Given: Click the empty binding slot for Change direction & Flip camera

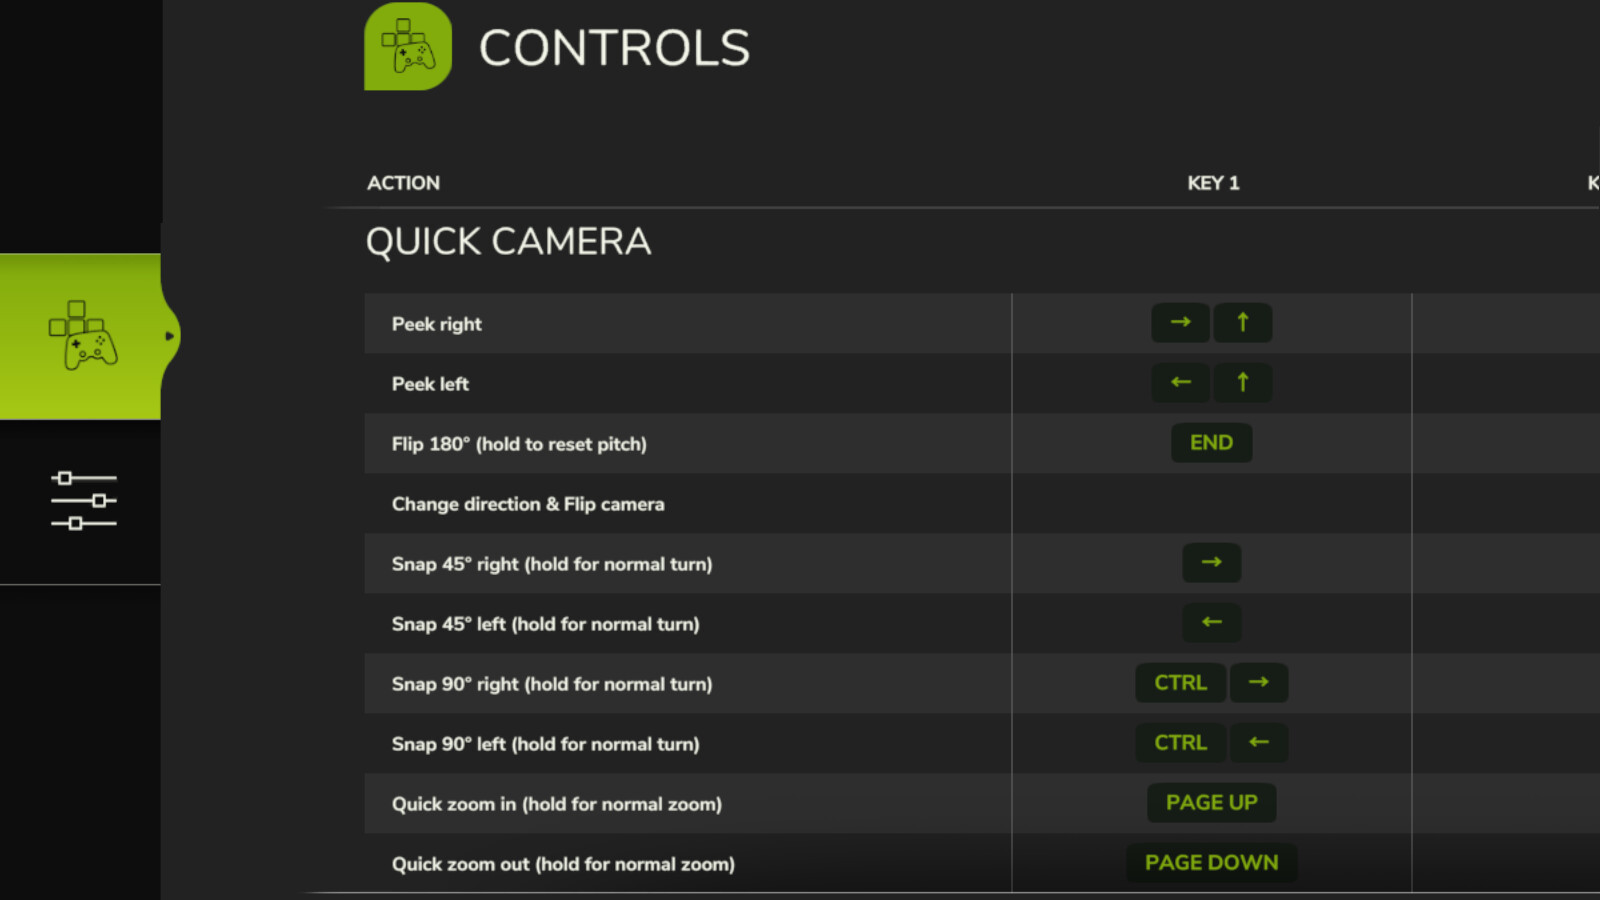Looking at the screenshot, I should (x=1211, y=503).
